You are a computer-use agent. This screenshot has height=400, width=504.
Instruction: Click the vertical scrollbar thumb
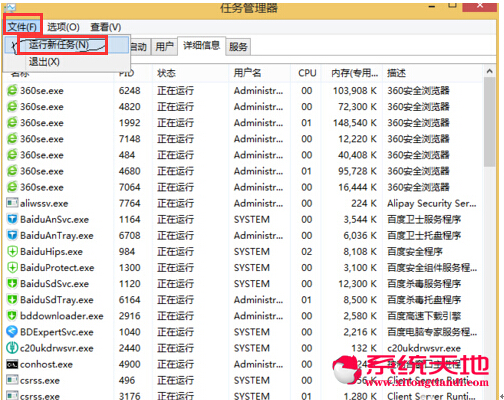(489, 122)
